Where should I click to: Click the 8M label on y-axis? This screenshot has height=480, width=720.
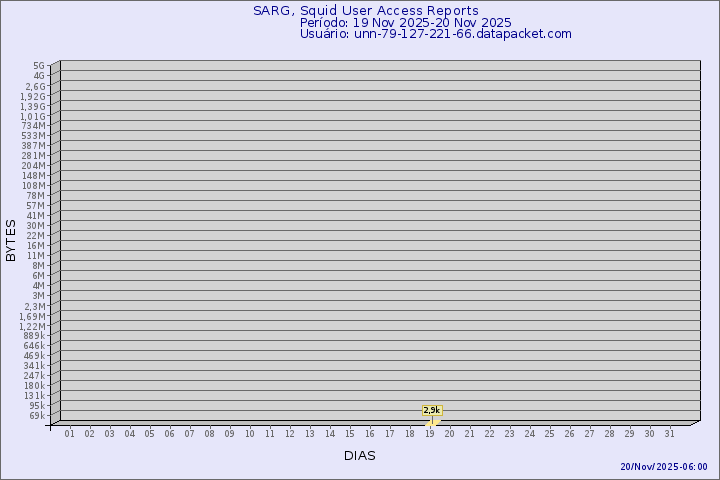pos(38,265)
